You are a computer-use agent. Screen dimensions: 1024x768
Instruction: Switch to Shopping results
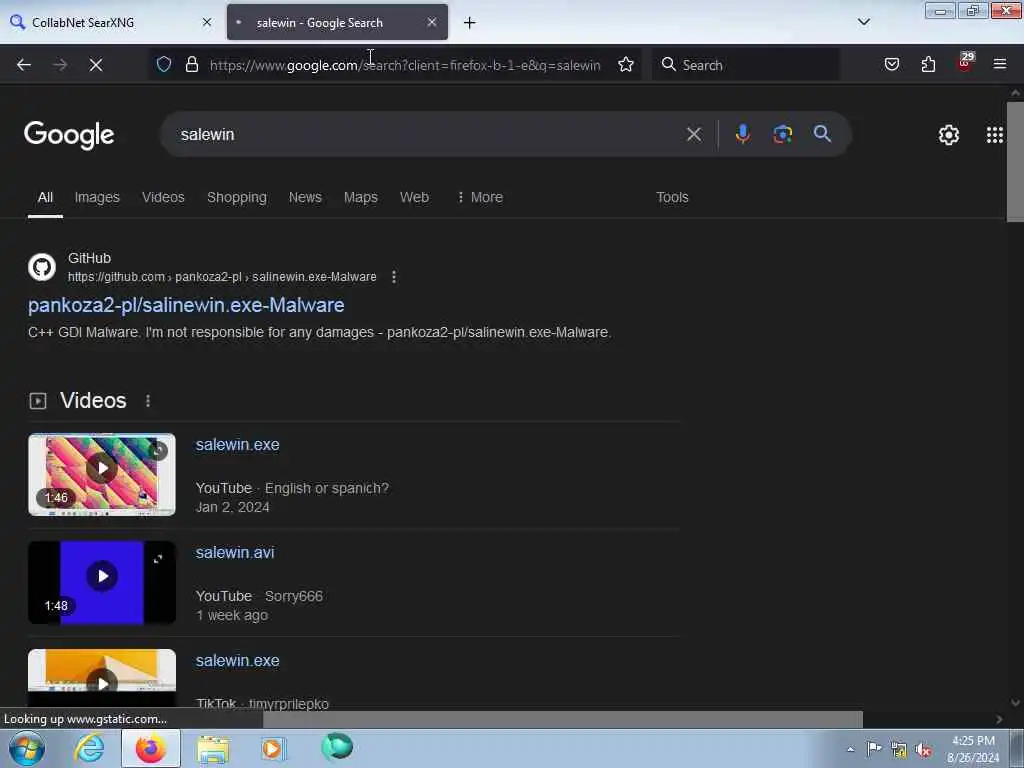pyautogui.click(x=236, y=197)
